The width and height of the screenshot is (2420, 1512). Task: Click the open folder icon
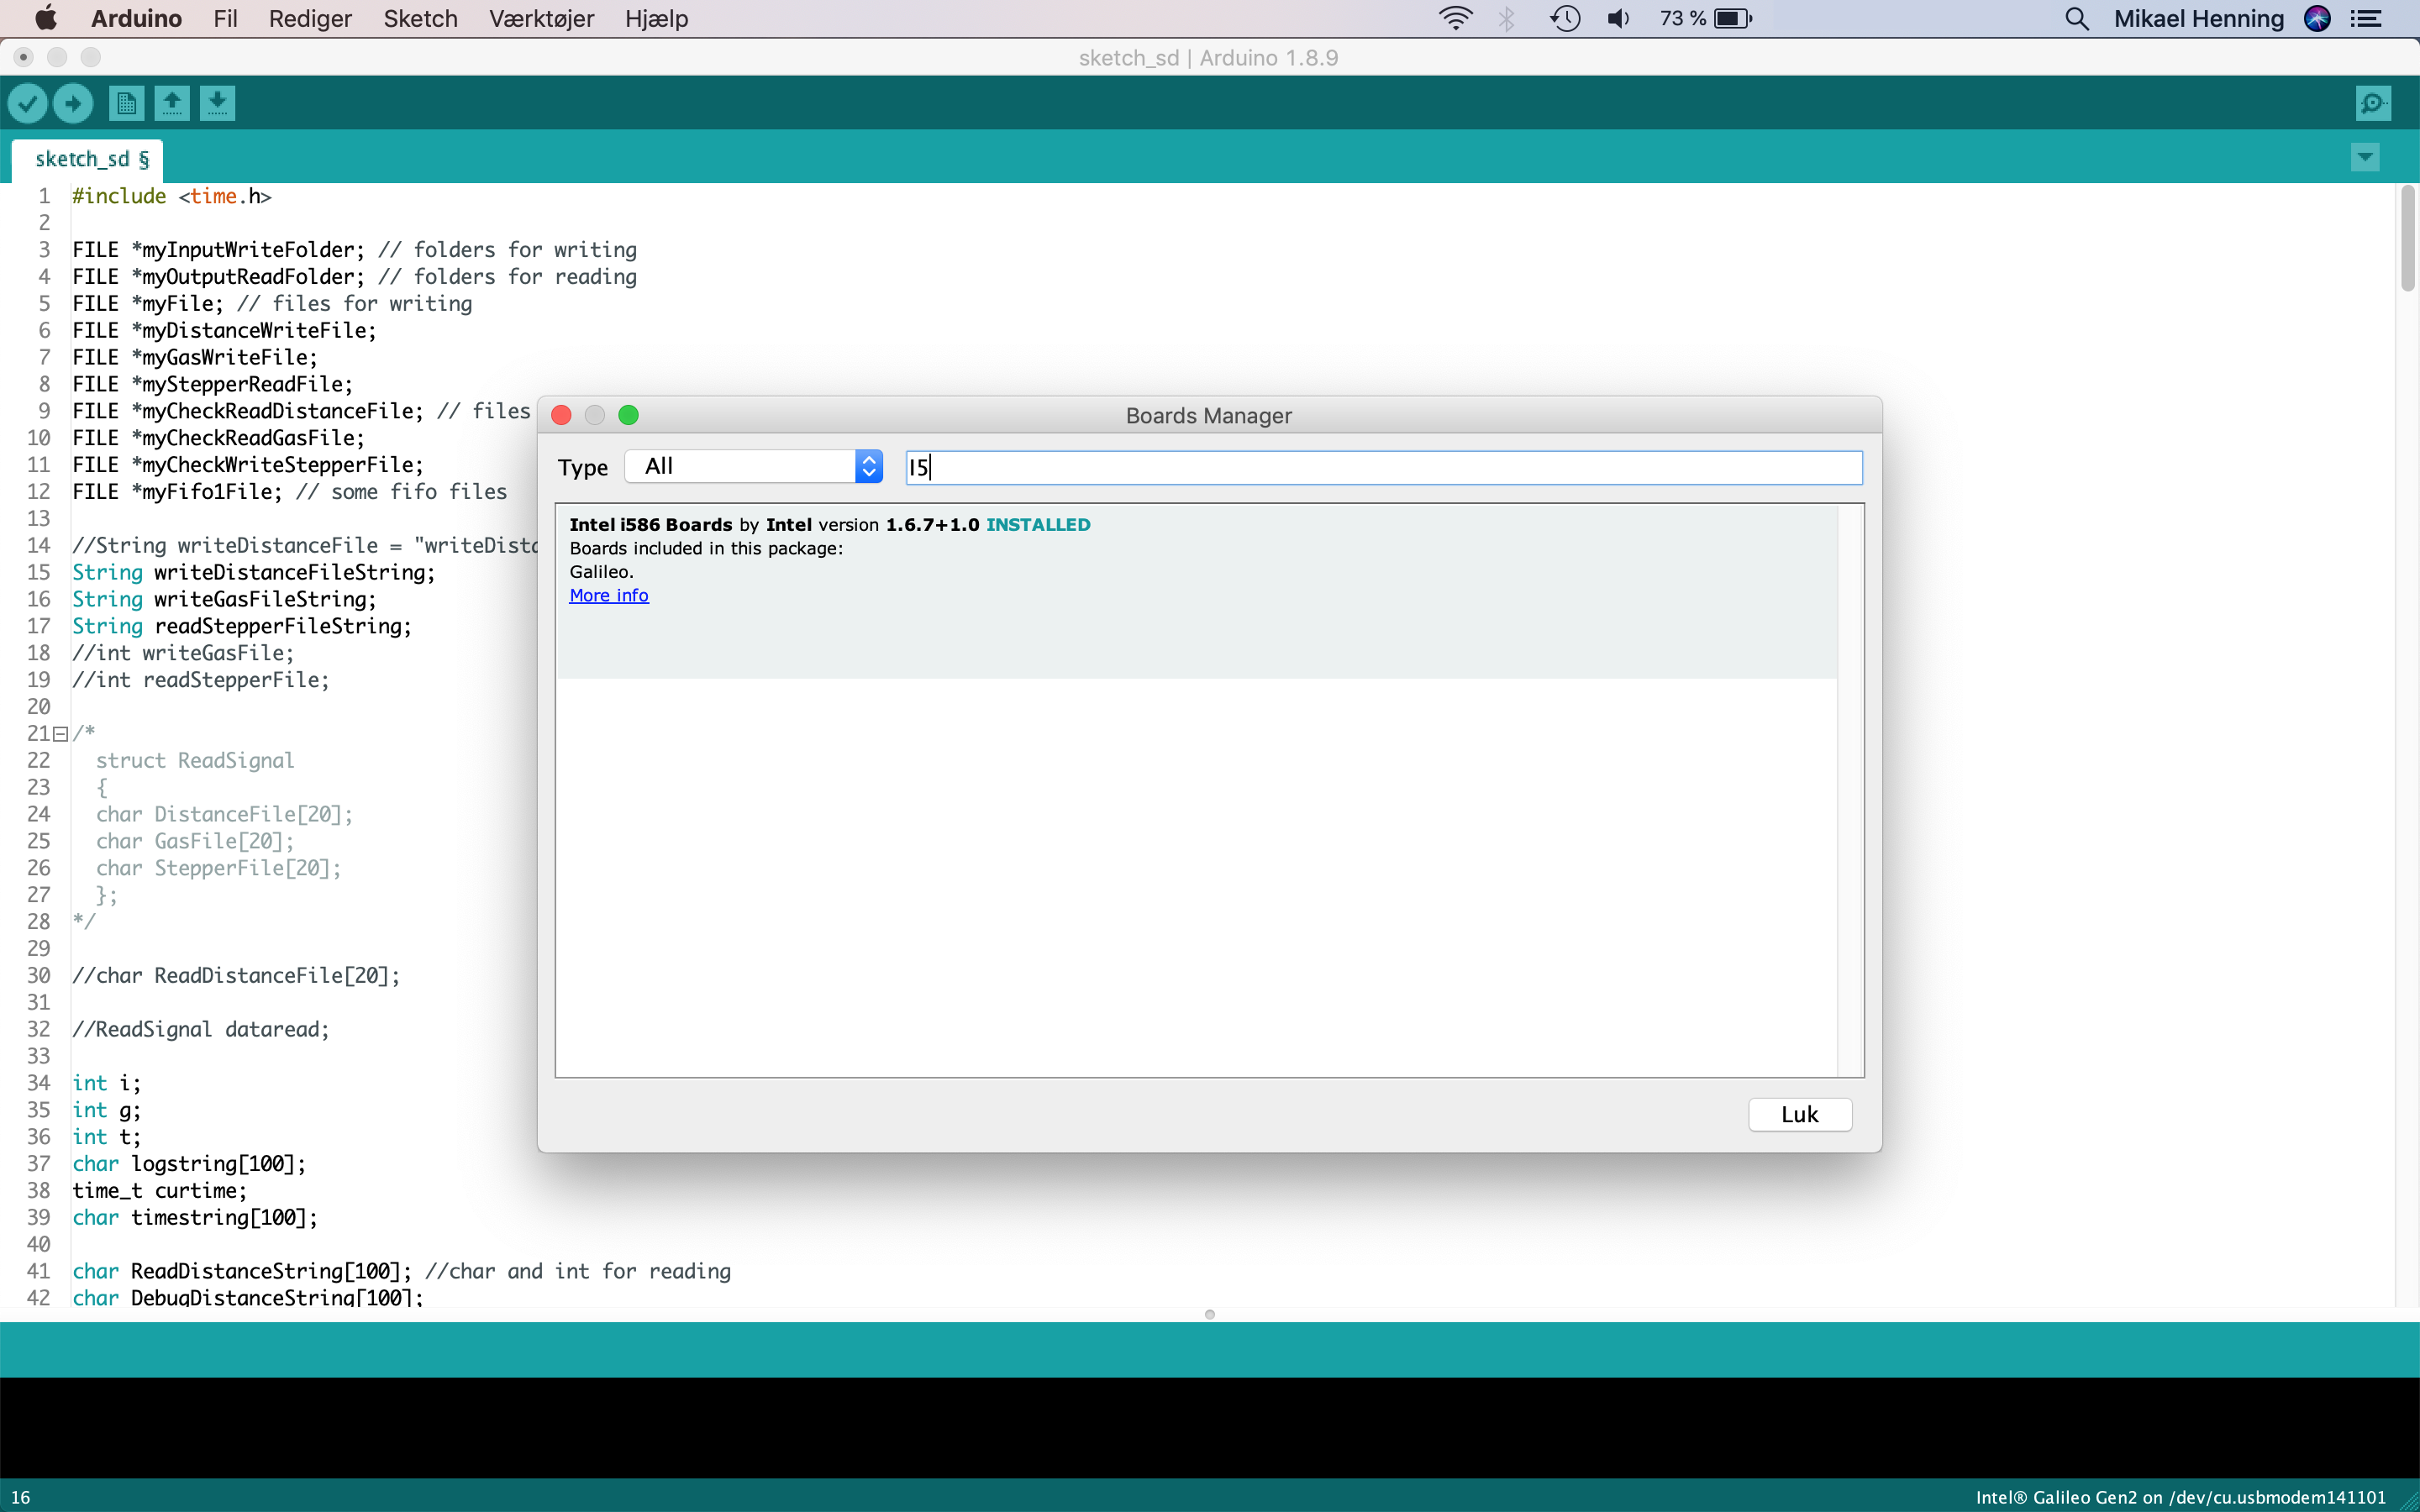(x=169, y=102)
